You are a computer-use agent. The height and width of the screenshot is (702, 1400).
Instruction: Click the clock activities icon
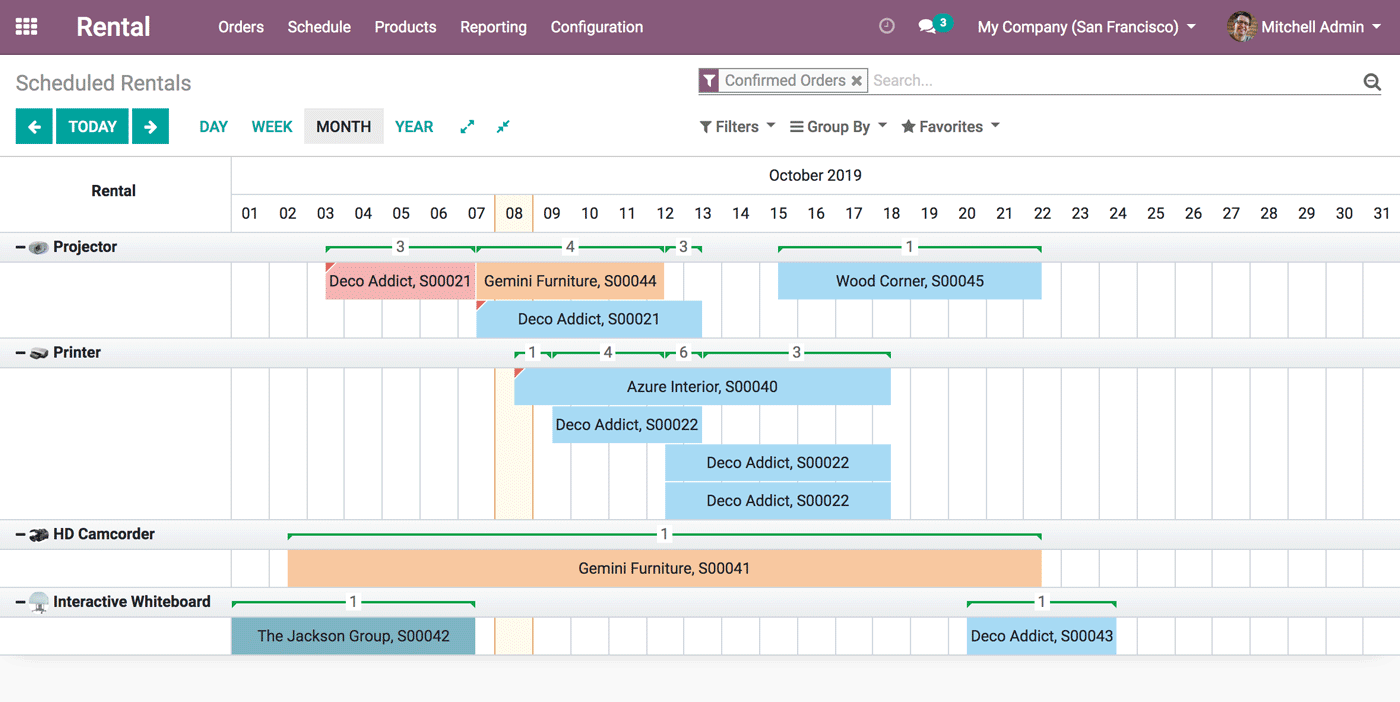(886, 27)
